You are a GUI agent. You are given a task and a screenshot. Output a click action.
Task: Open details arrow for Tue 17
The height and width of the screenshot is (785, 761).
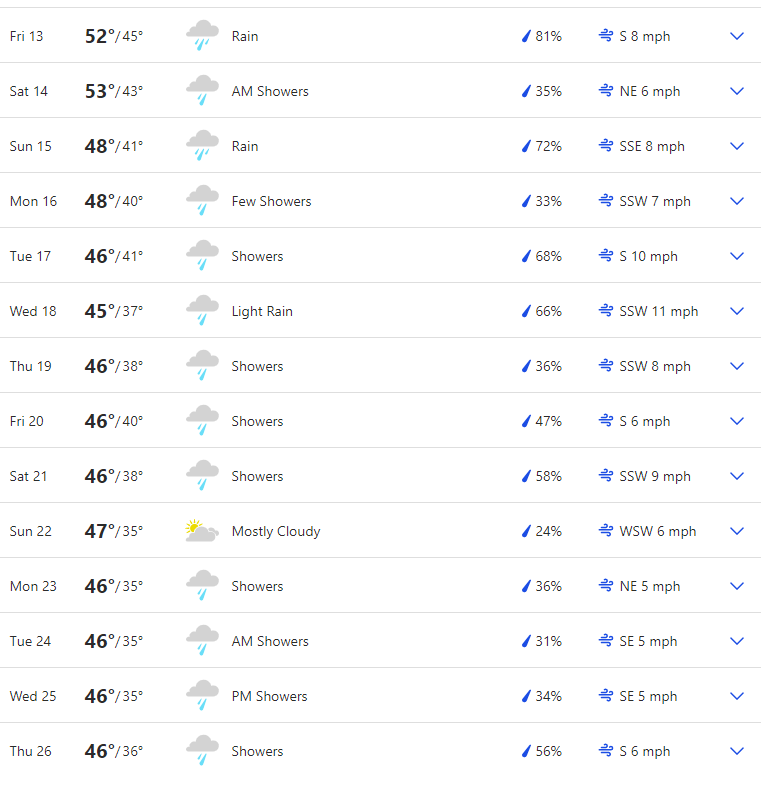point(737,256)
